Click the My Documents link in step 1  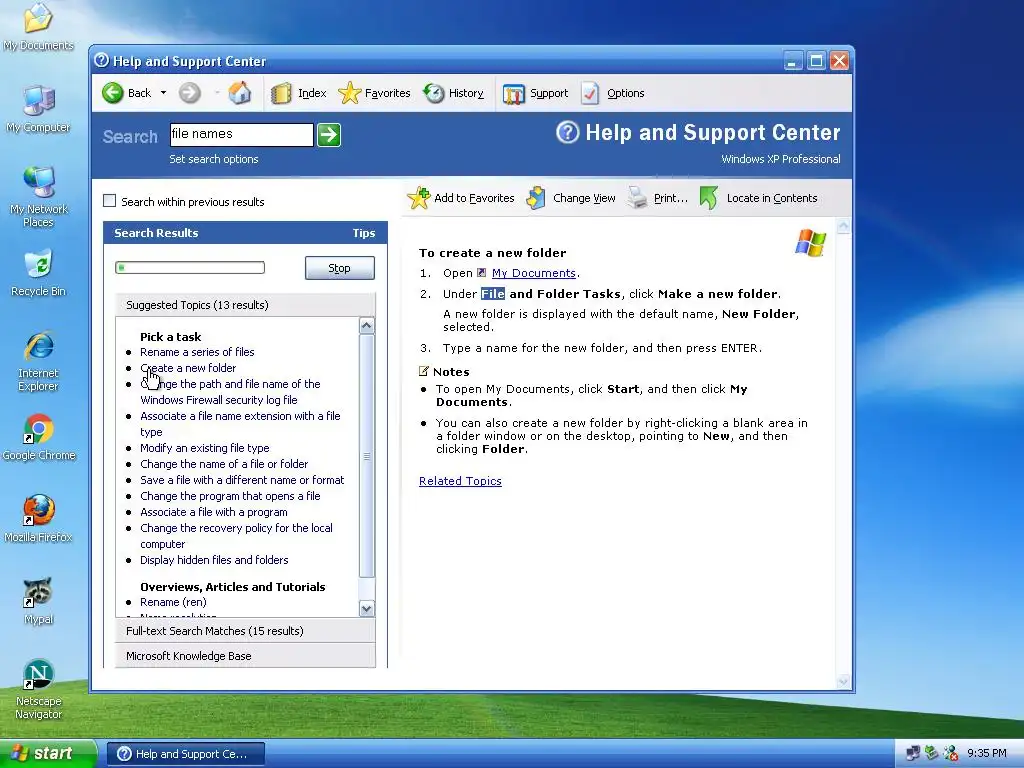(x=534, y=273)
